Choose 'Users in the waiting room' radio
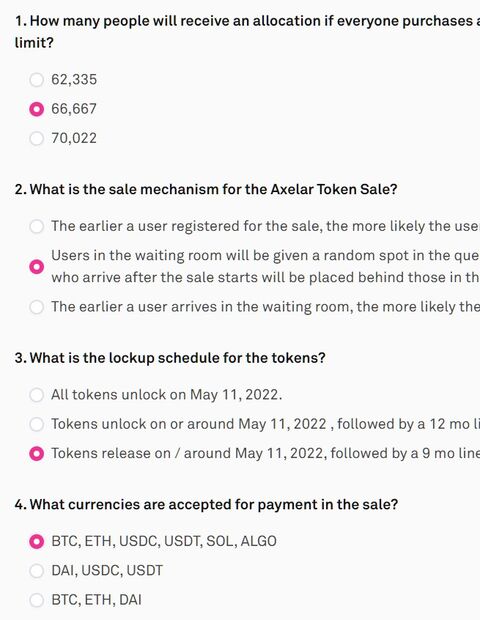This screenshot has width=480, height=620. (36, 267)
